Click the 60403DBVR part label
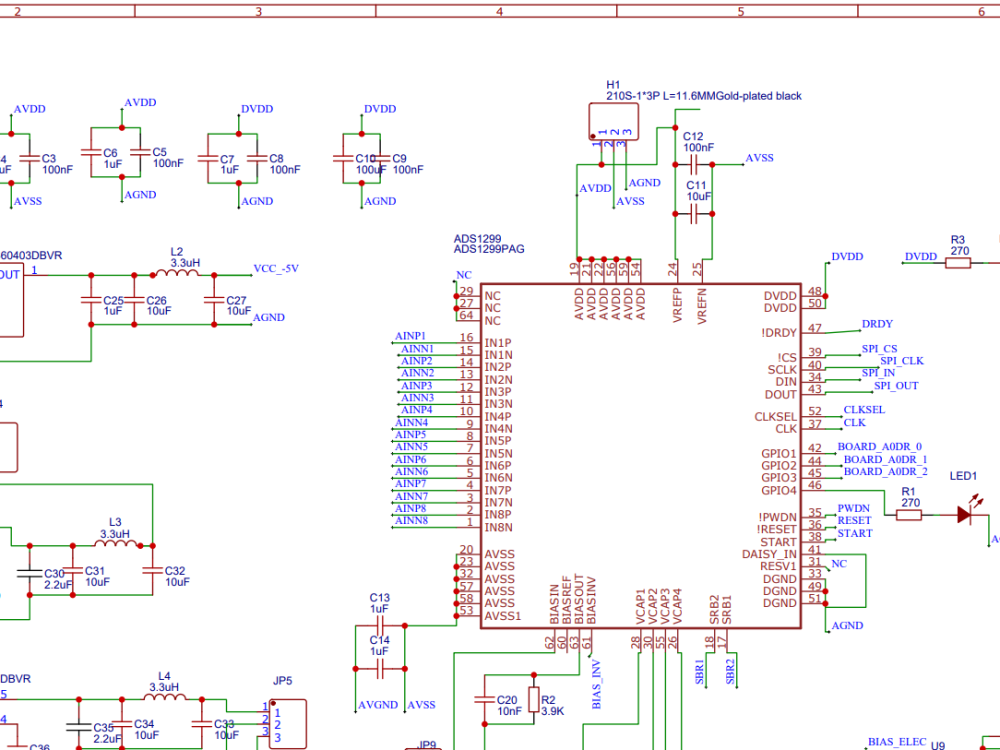Image resolution: width=1000 pixels, height=750 pixels. [x=31, y=256]
